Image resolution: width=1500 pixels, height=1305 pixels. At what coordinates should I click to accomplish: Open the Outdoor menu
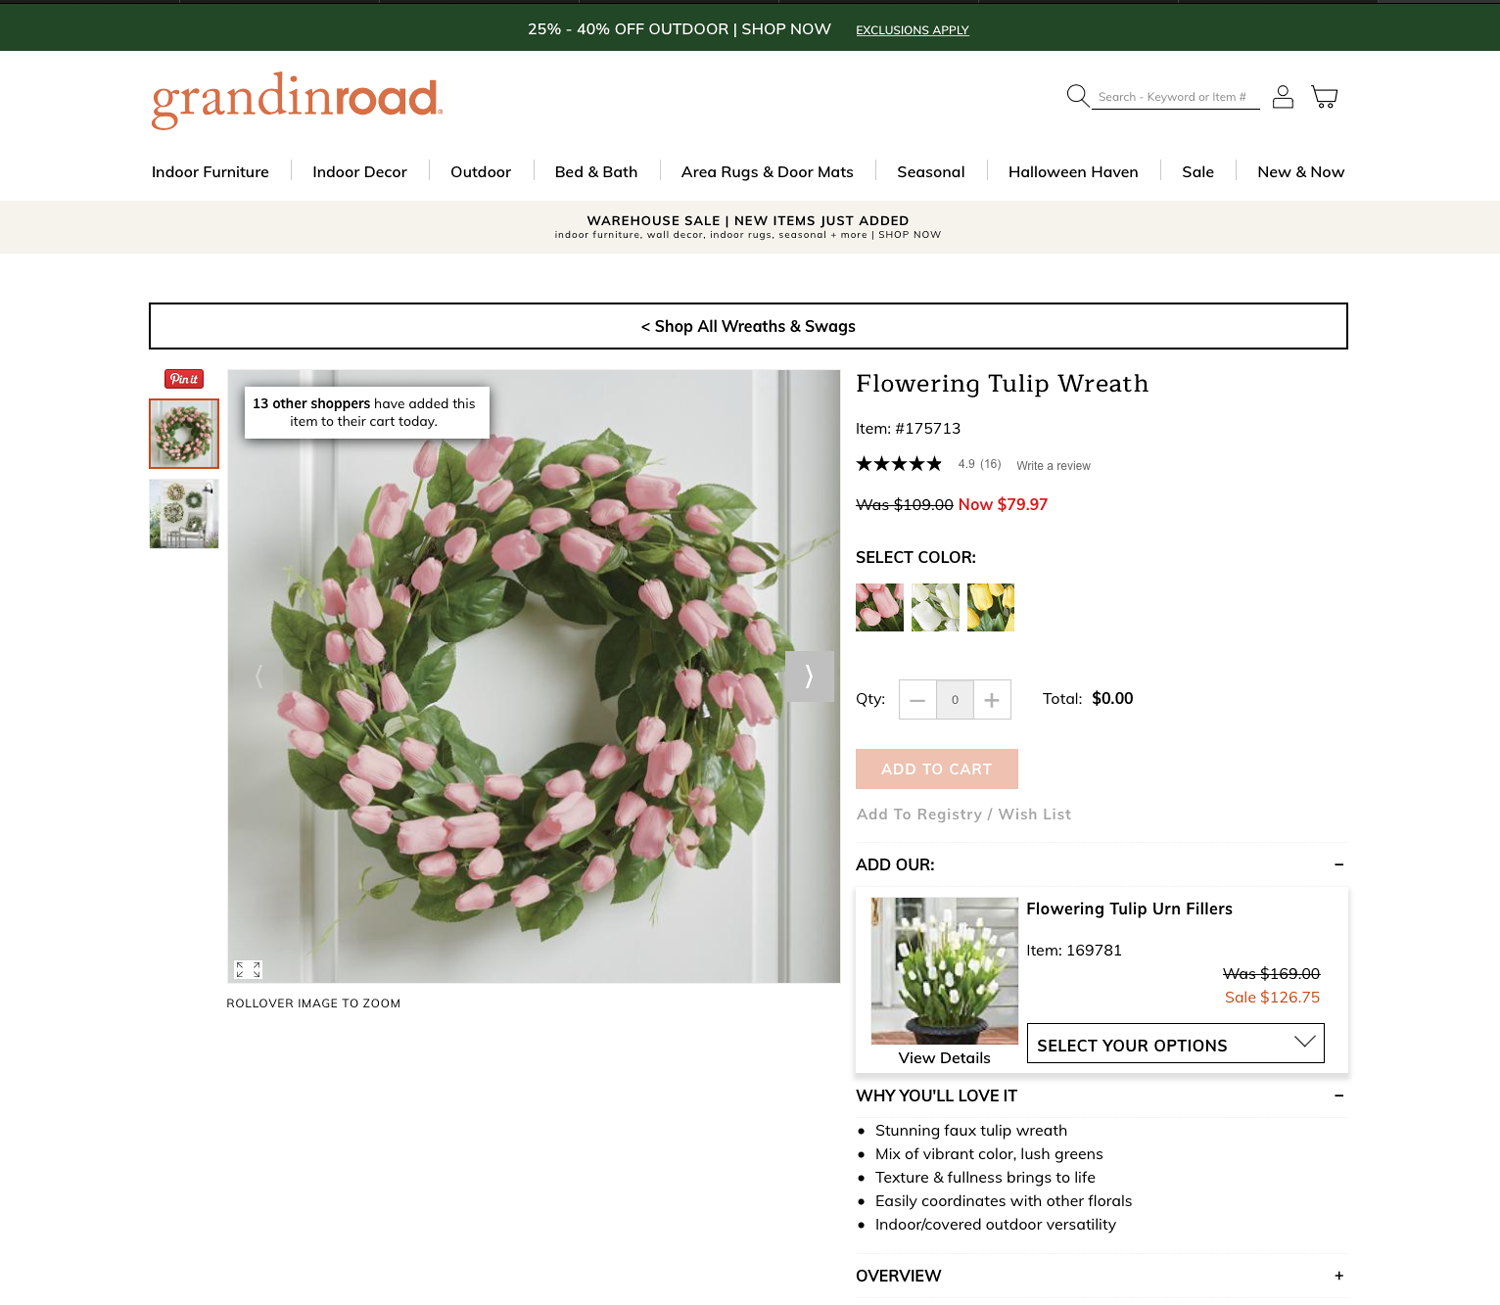pyautogui.click(x=481, y=172)
